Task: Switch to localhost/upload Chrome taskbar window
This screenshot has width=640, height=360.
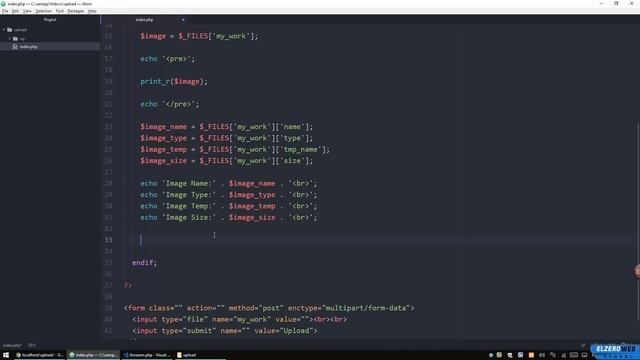Action: tap(40, 355)
